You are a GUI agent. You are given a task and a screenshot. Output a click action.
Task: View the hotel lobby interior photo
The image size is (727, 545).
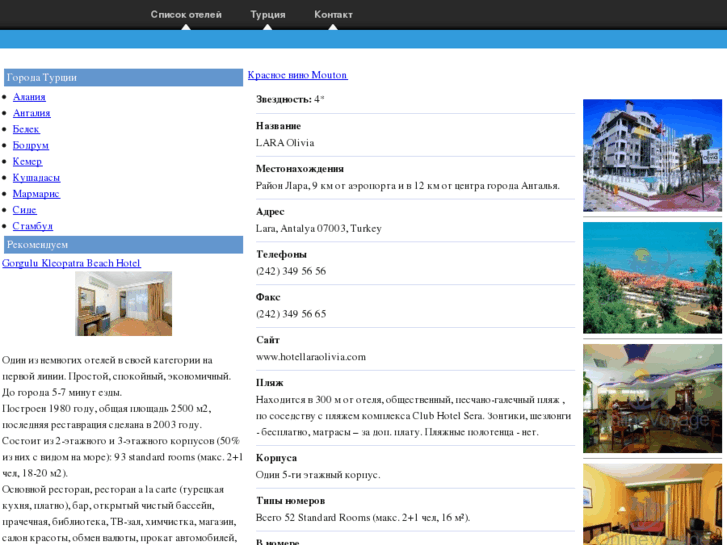click(652, 398)
